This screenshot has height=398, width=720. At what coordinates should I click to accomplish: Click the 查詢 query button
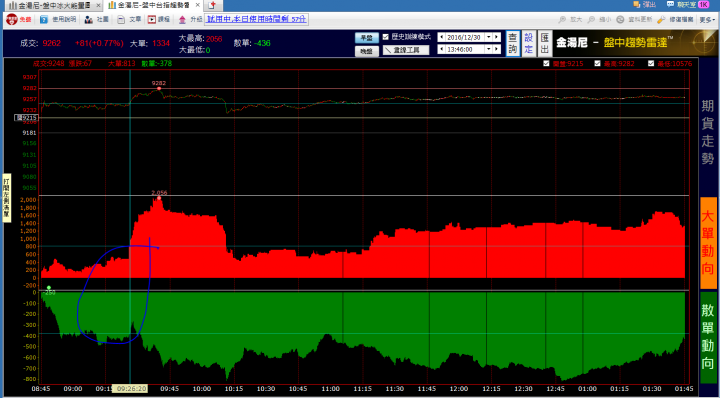coord(513,44)
